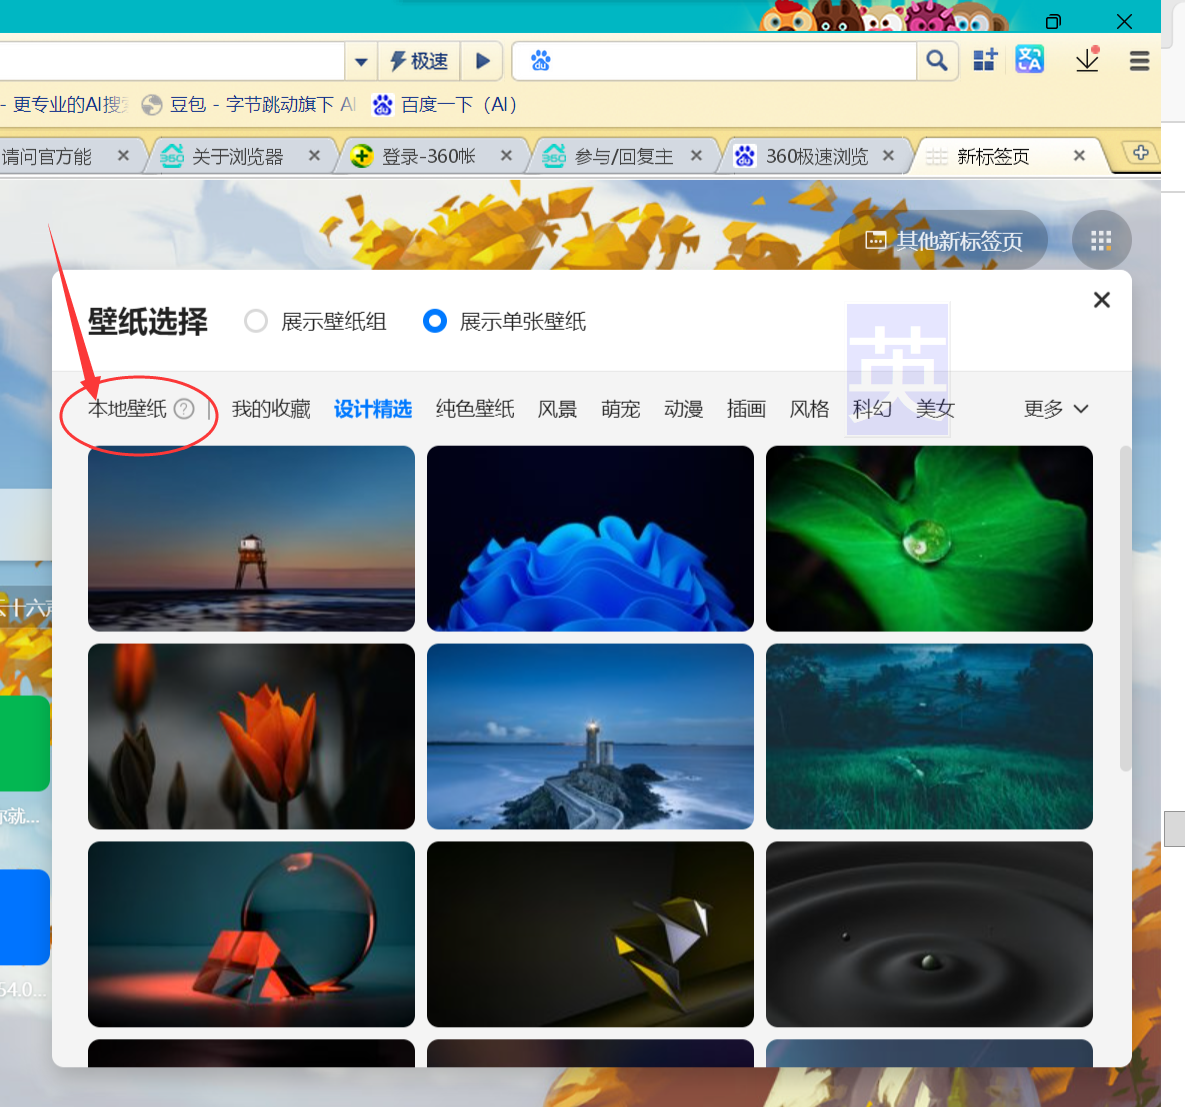The image size is (1185, 1107).
Task: Click the 极速 mode toggle button
Action: [419, 60]
